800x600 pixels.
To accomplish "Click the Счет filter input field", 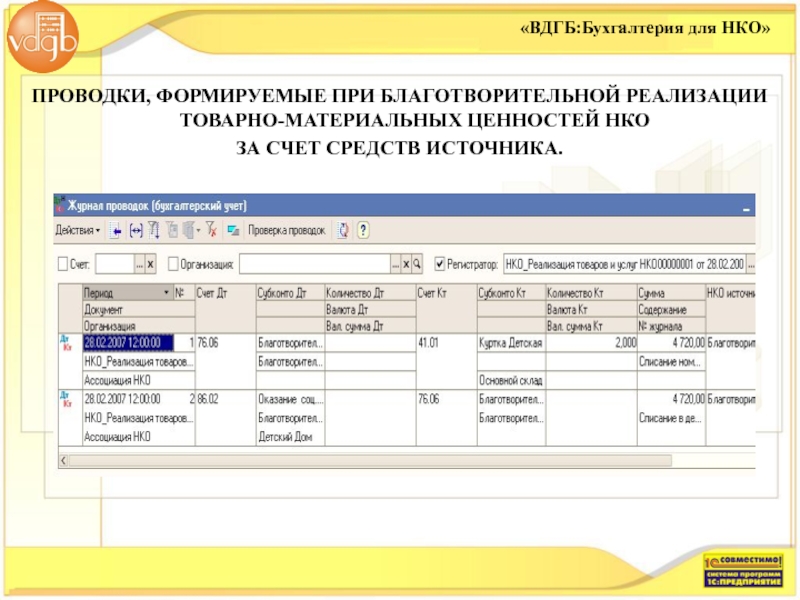I will pyautogui.click(x=115, y=264).
